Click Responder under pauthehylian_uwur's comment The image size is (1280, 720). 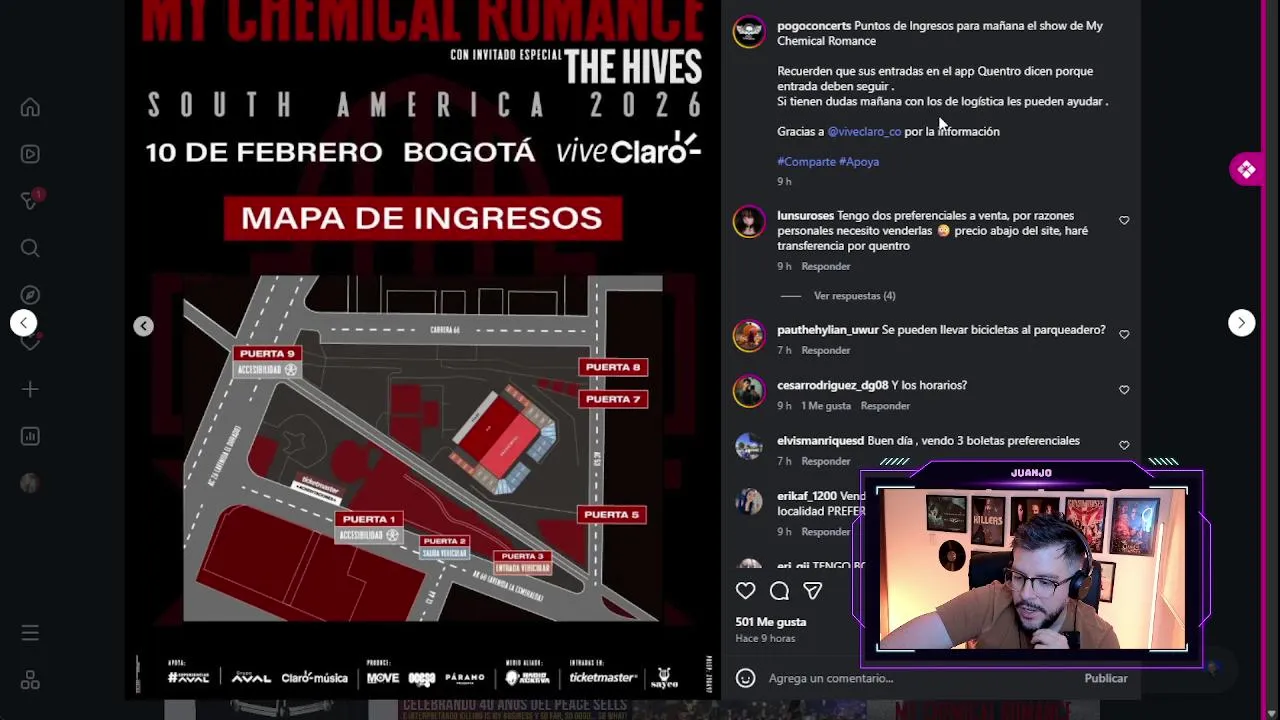pyautogui.click(x=825, y=350)
